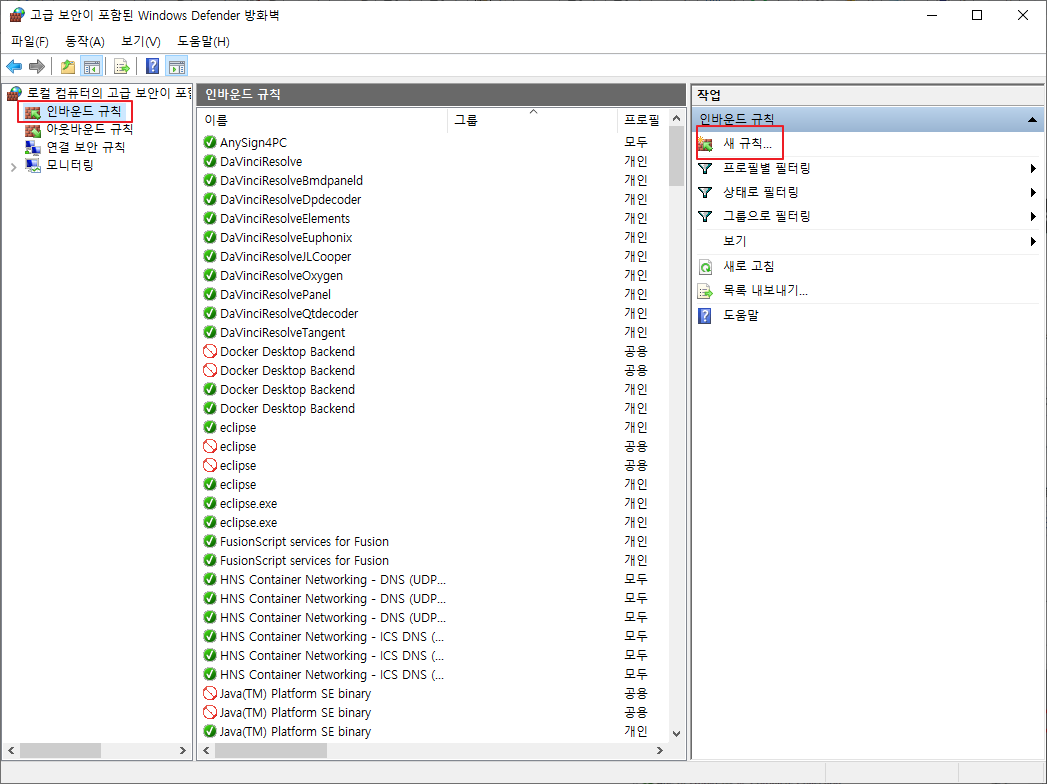Open the 보기(V) menu
This screenshot has height=784, width=1047.
click(140, 41)
